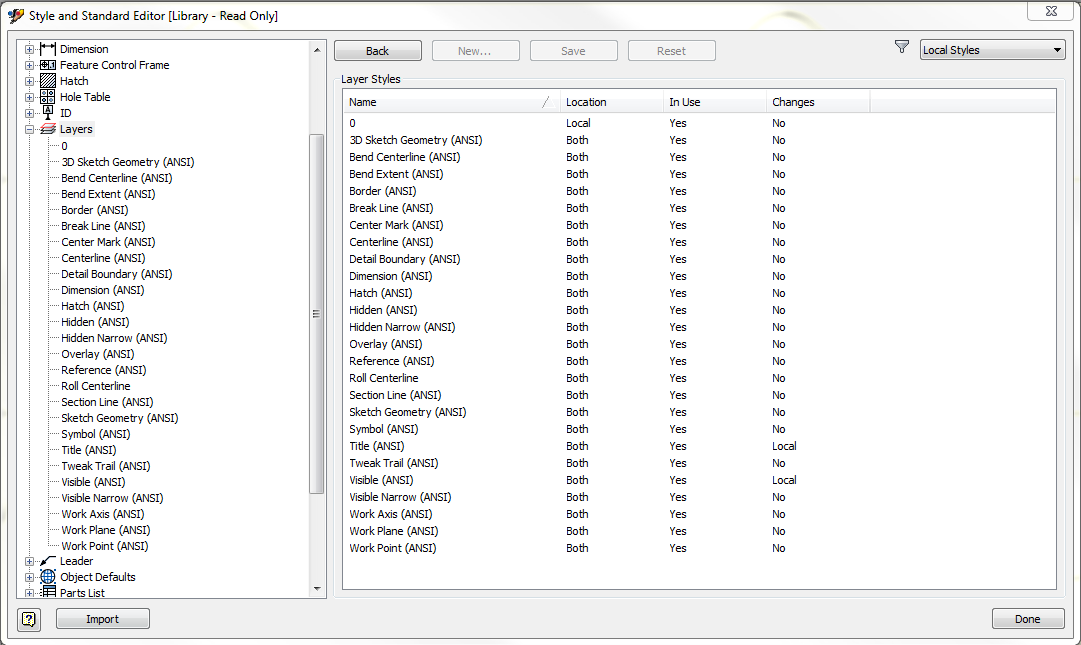Select Hidden Narrow (ANSI) in tree
1081x645 pixels.
(114, 338)
